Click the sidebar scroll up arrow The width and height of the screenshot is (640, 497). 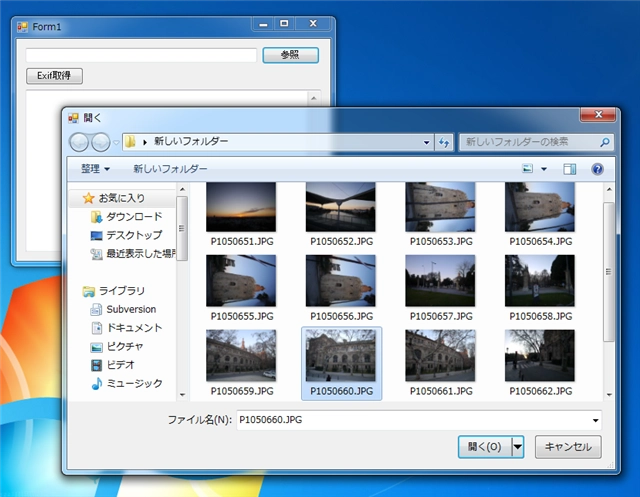[x=182, y=189]
